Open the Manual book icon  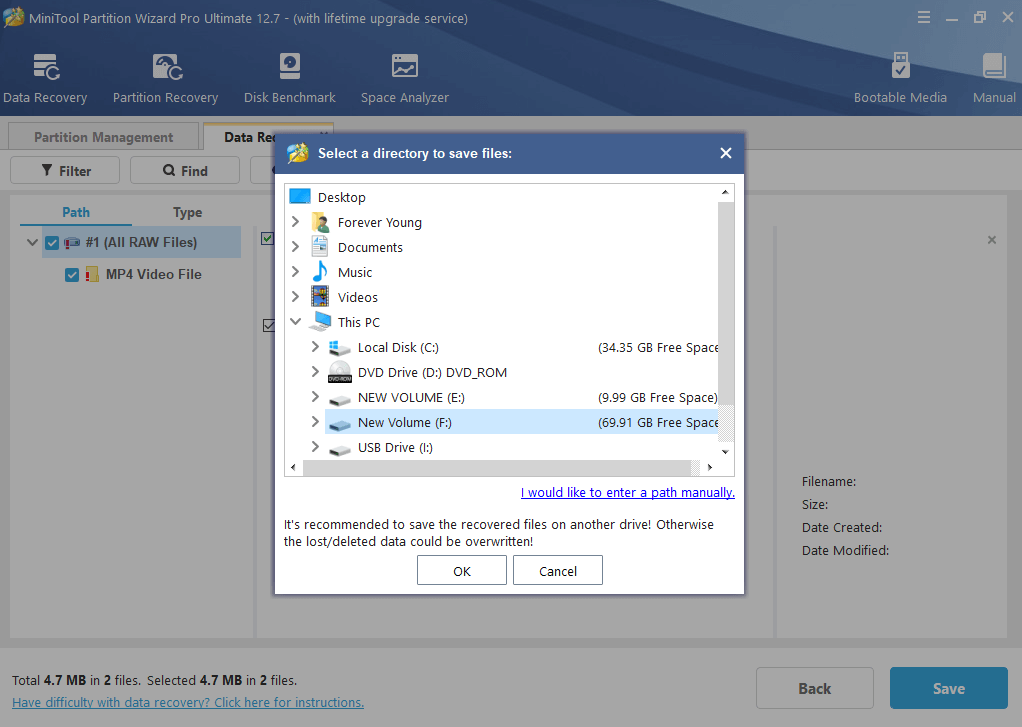pyautogui.click(x=994, y=66)
